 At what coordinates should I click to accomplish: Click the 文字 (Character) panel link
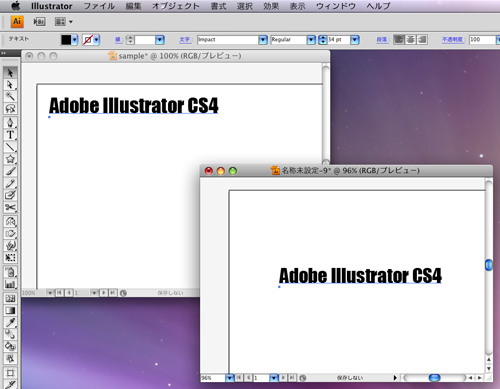(186, 40)
